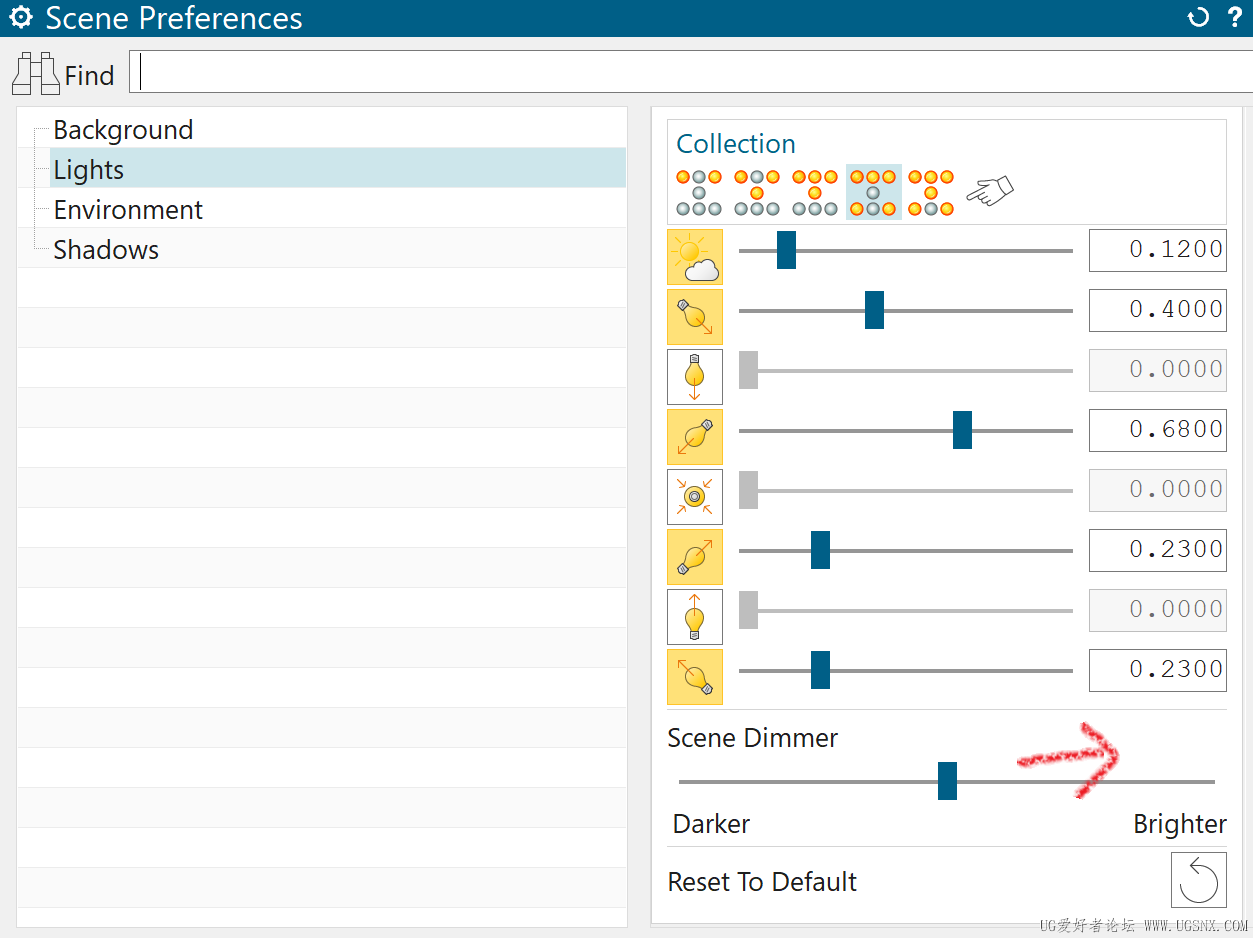The image size is (1253, 938).
Task: Click the Scene Dimmer slider handle
Action: click(947, 781)
